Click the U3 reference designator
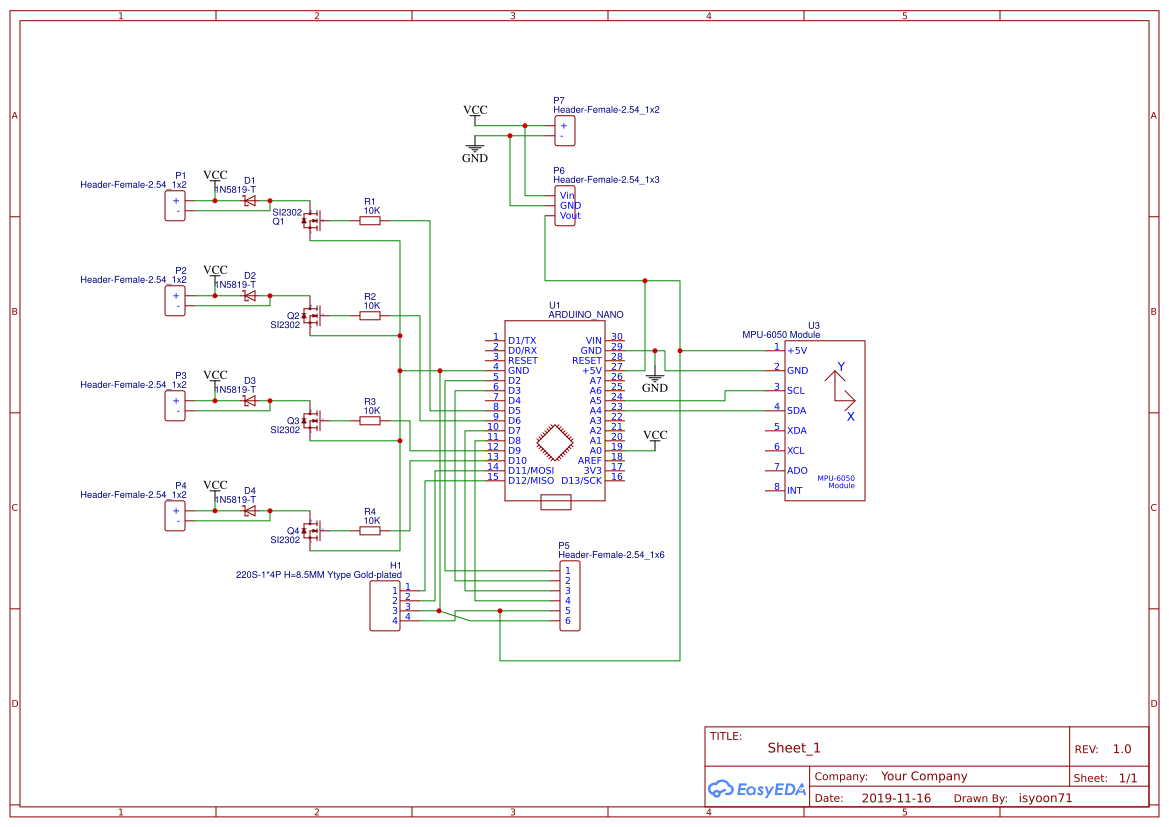This screenshot has height=827, width=1169. click(x=814, y=326)
